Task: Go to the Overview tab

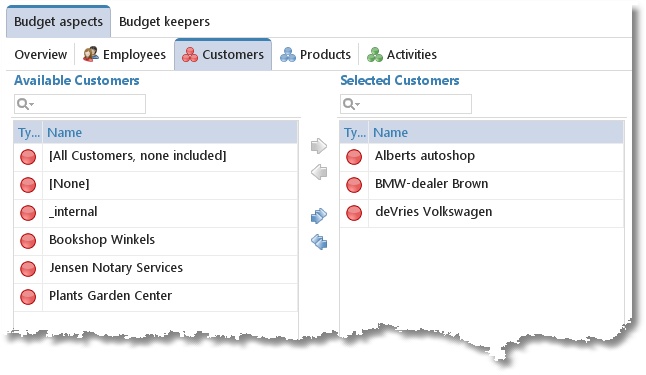Action: [40, 54]
